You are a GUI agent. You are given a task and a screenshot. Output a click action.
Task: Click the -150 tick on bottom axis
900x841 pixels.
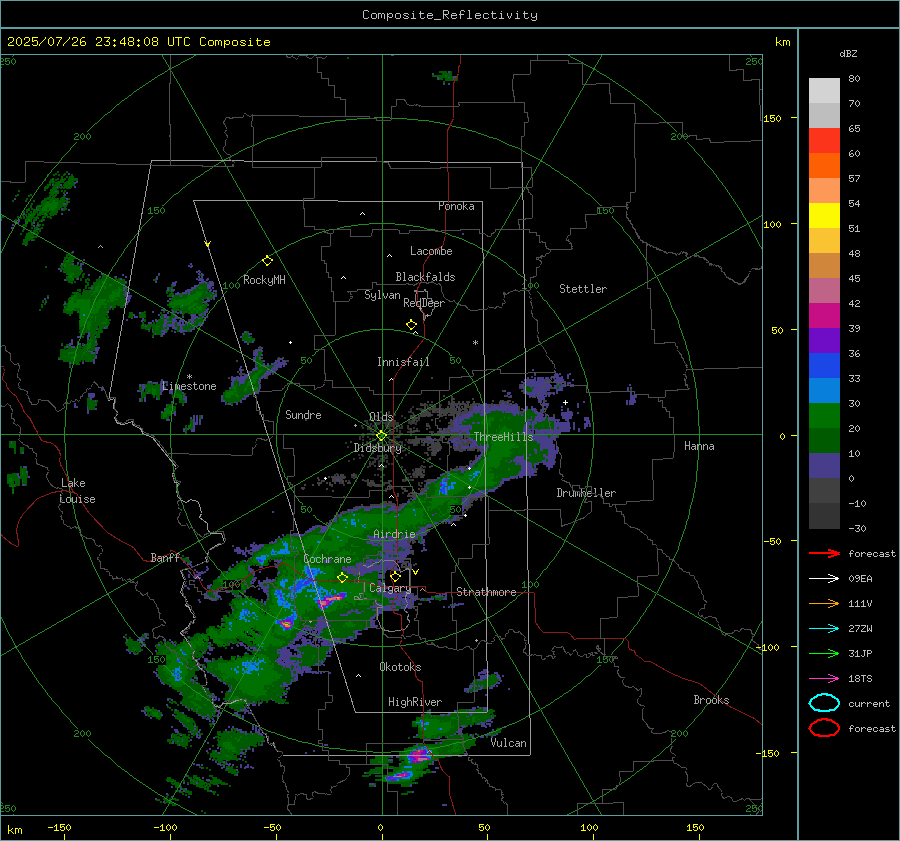(60, 827)
